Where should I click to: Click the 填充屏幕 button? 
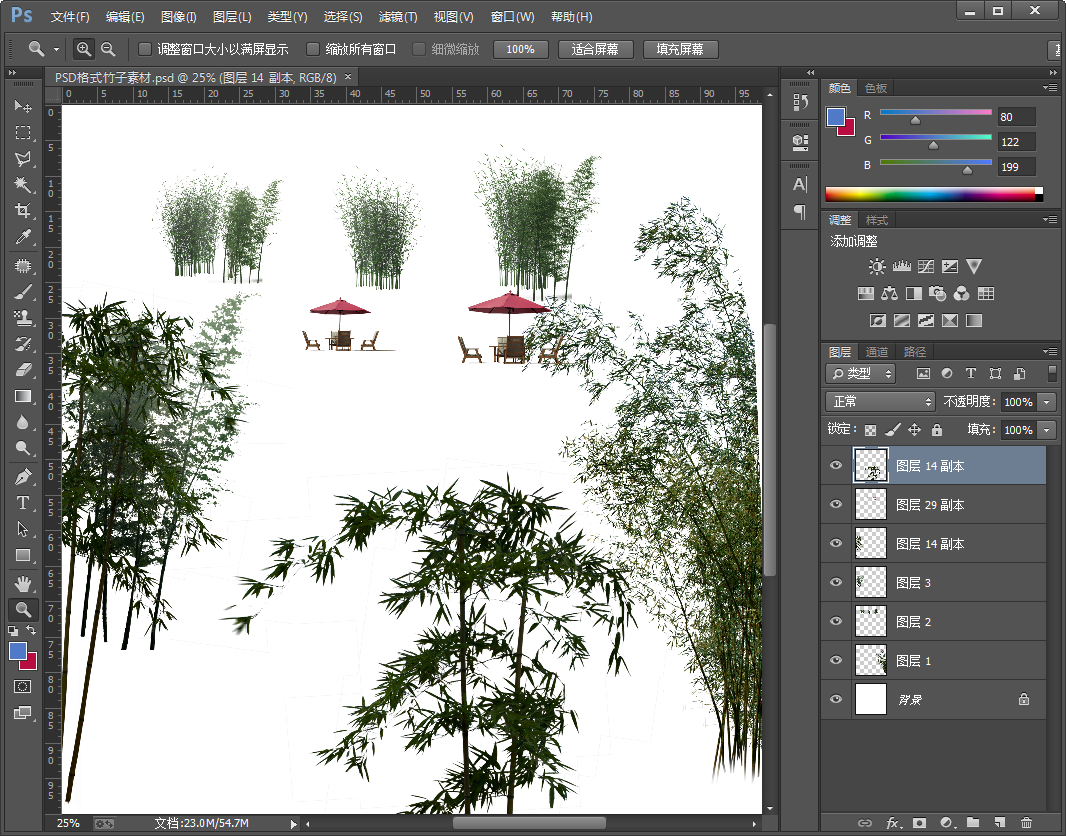[680, 49]
